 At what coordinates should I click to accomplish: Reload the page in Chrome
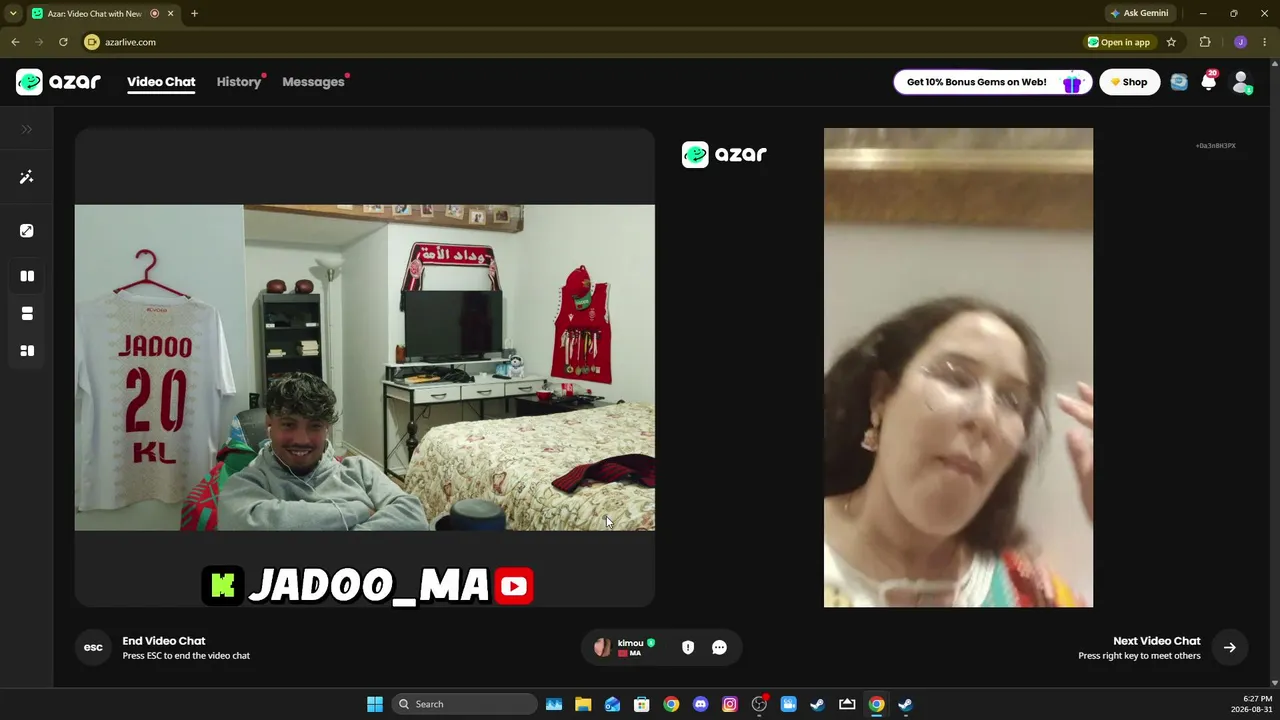63,42
